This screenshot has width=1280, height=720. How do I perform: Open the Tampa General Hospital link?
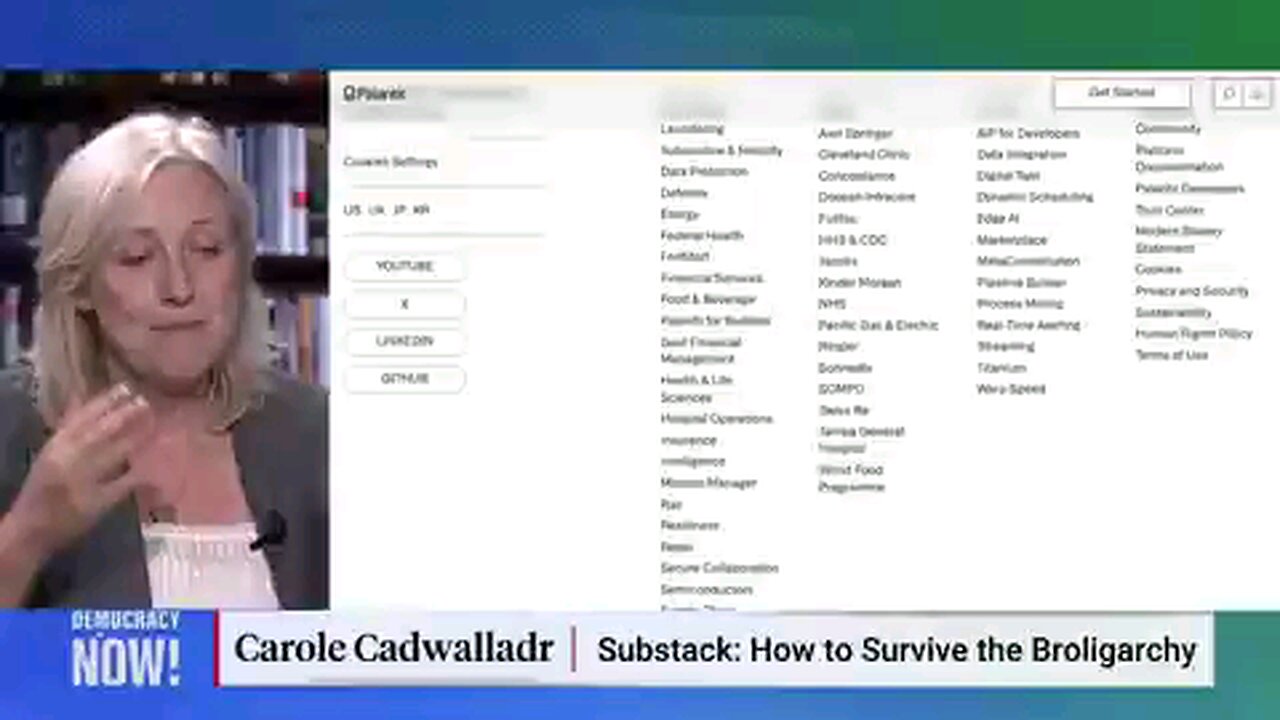pos(861,440)
